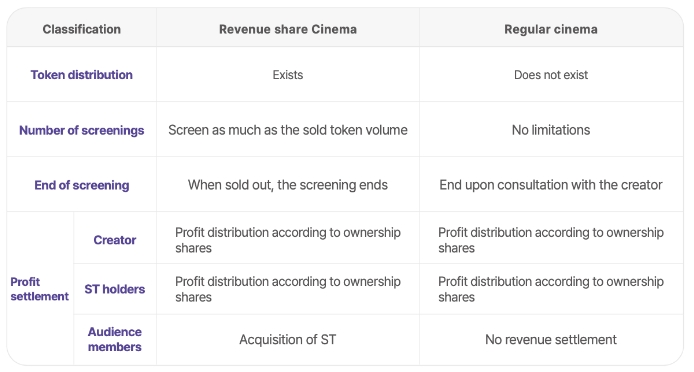Click Creator profit distribution under Regular cinema
Screen dimensions: 694x372
pos(551,240)
